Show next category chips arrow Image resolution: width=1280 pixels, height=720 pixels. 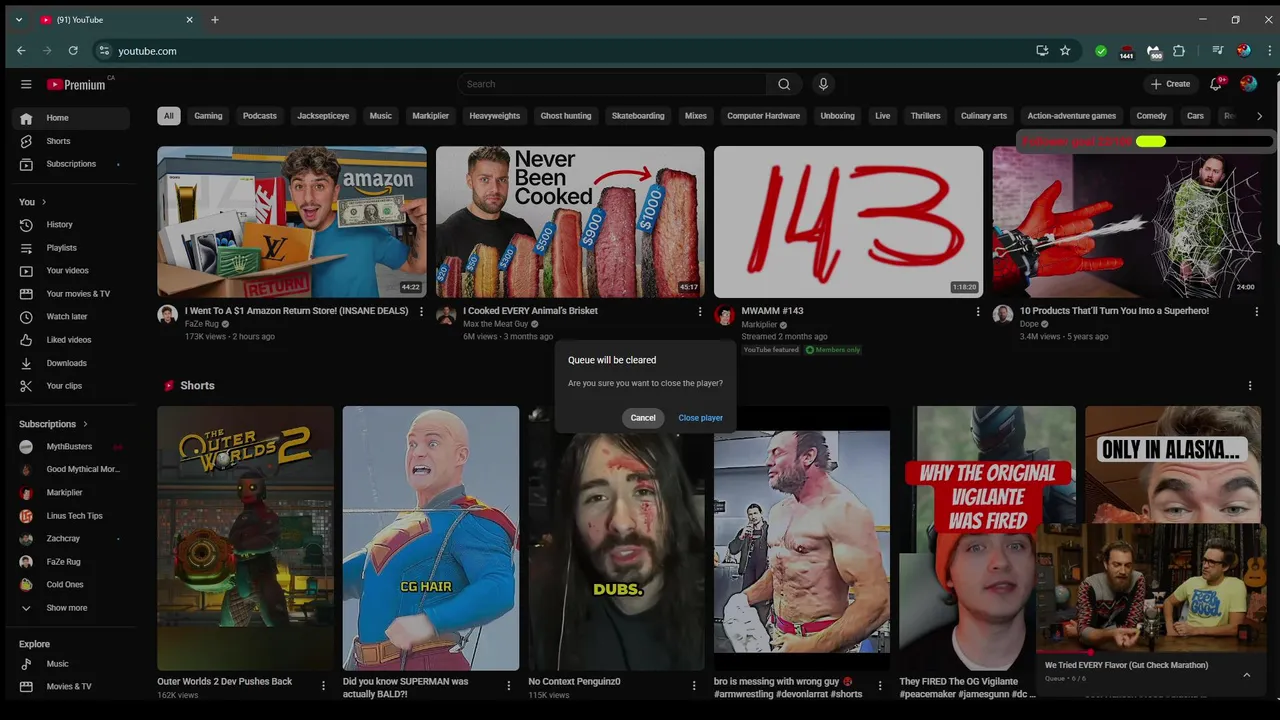[x=1259, y=116]
